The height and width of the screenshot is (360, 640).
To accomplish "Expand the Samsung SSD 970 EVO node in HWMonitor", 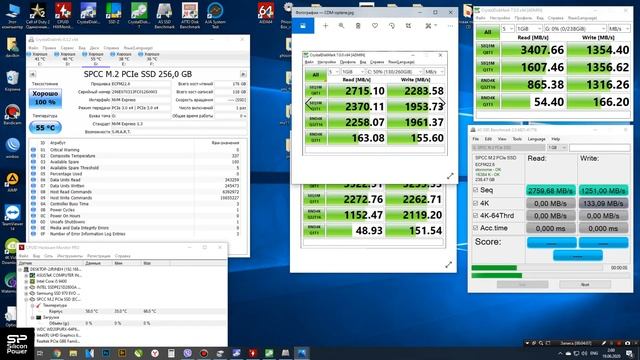I will [x=26, y=293].
